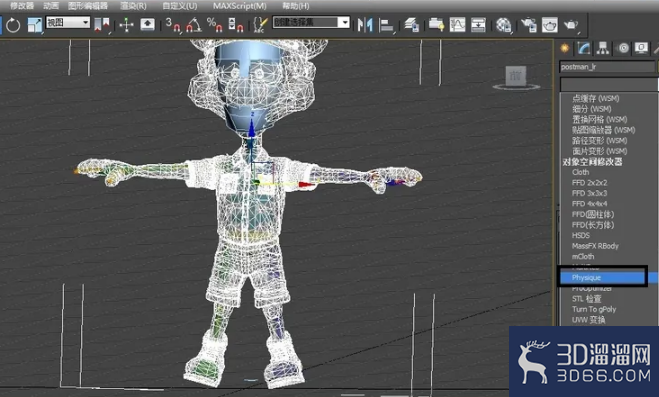This screenshot has height=397, width=659.
Task: Select the FFD 3x3x3 modifier
Action: click(x=589, y=193)
